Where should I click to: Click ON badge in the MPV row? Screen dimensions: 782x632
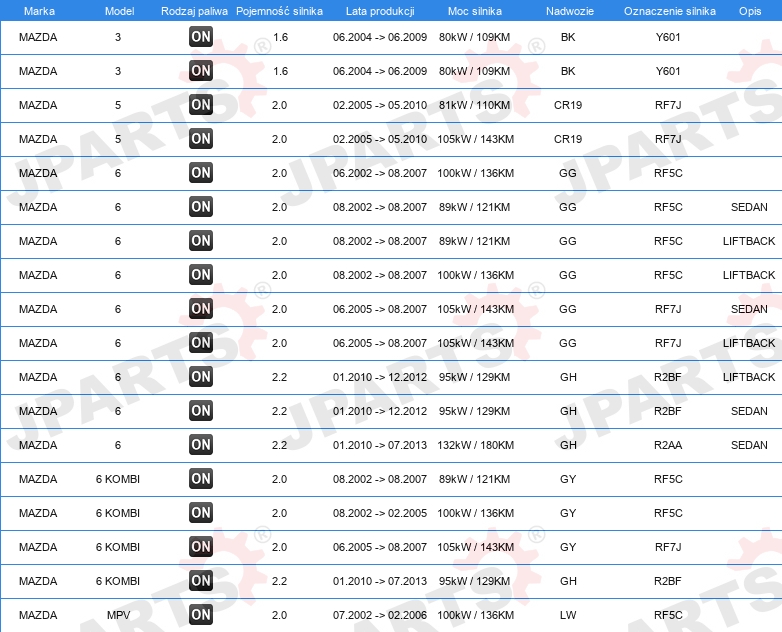(201, 614)
